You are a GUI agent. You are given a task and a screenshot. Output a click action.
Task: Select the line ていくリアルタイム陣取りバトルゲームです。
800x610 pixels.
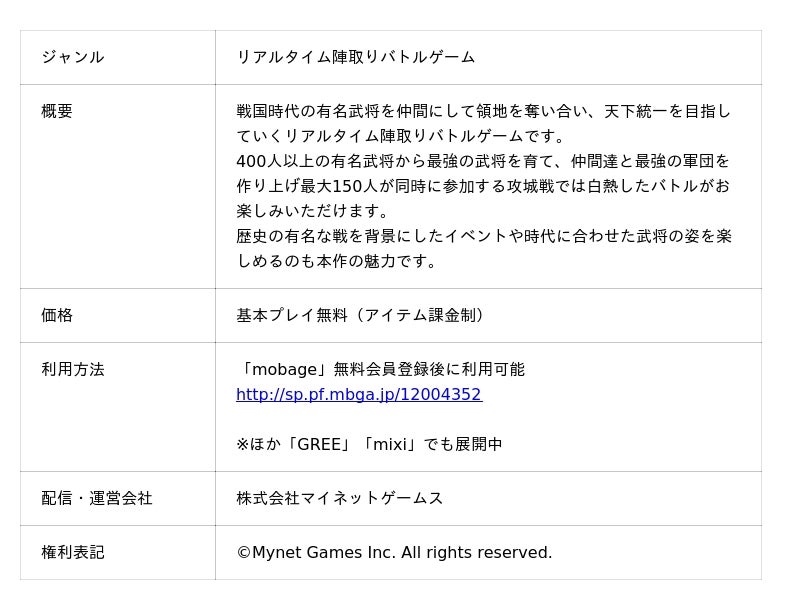(x=401, y=136)
